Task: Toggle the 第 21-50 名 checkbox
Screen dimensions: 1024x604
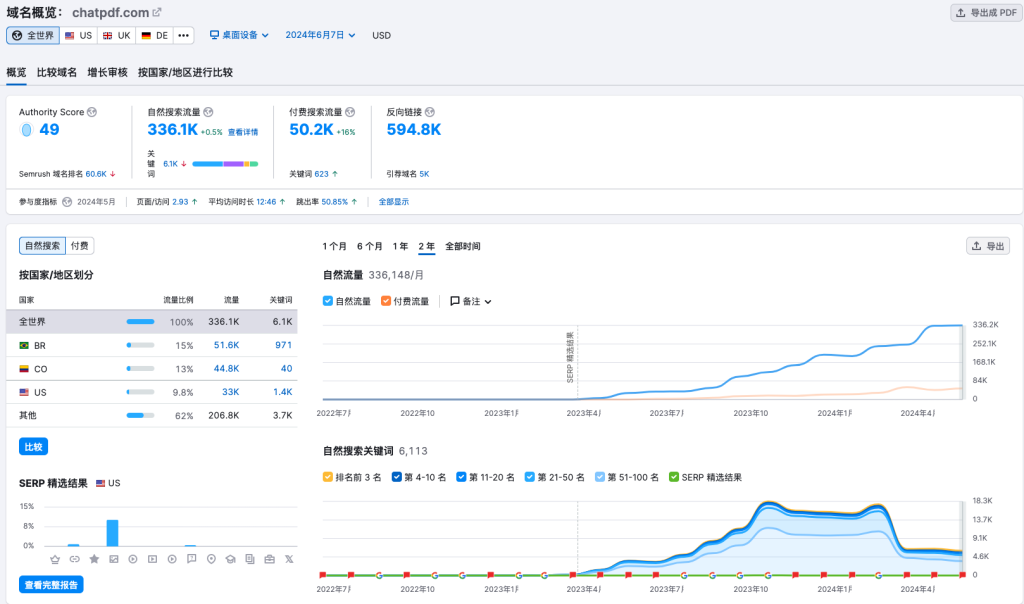Action: coord(530,477)
